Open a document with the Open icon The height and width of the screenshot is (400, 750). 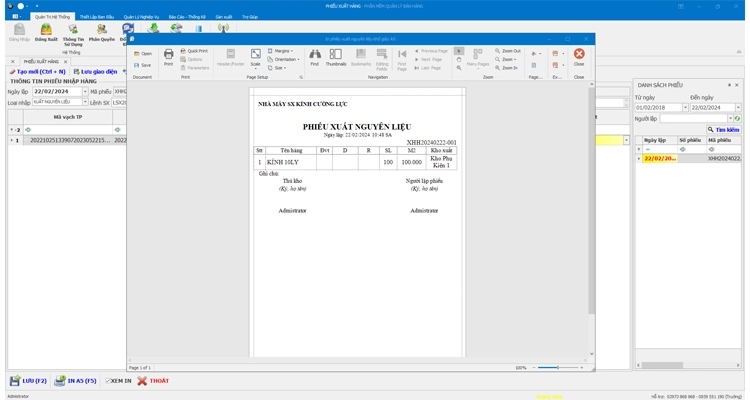pyautogui.click(x=141, y=53)
